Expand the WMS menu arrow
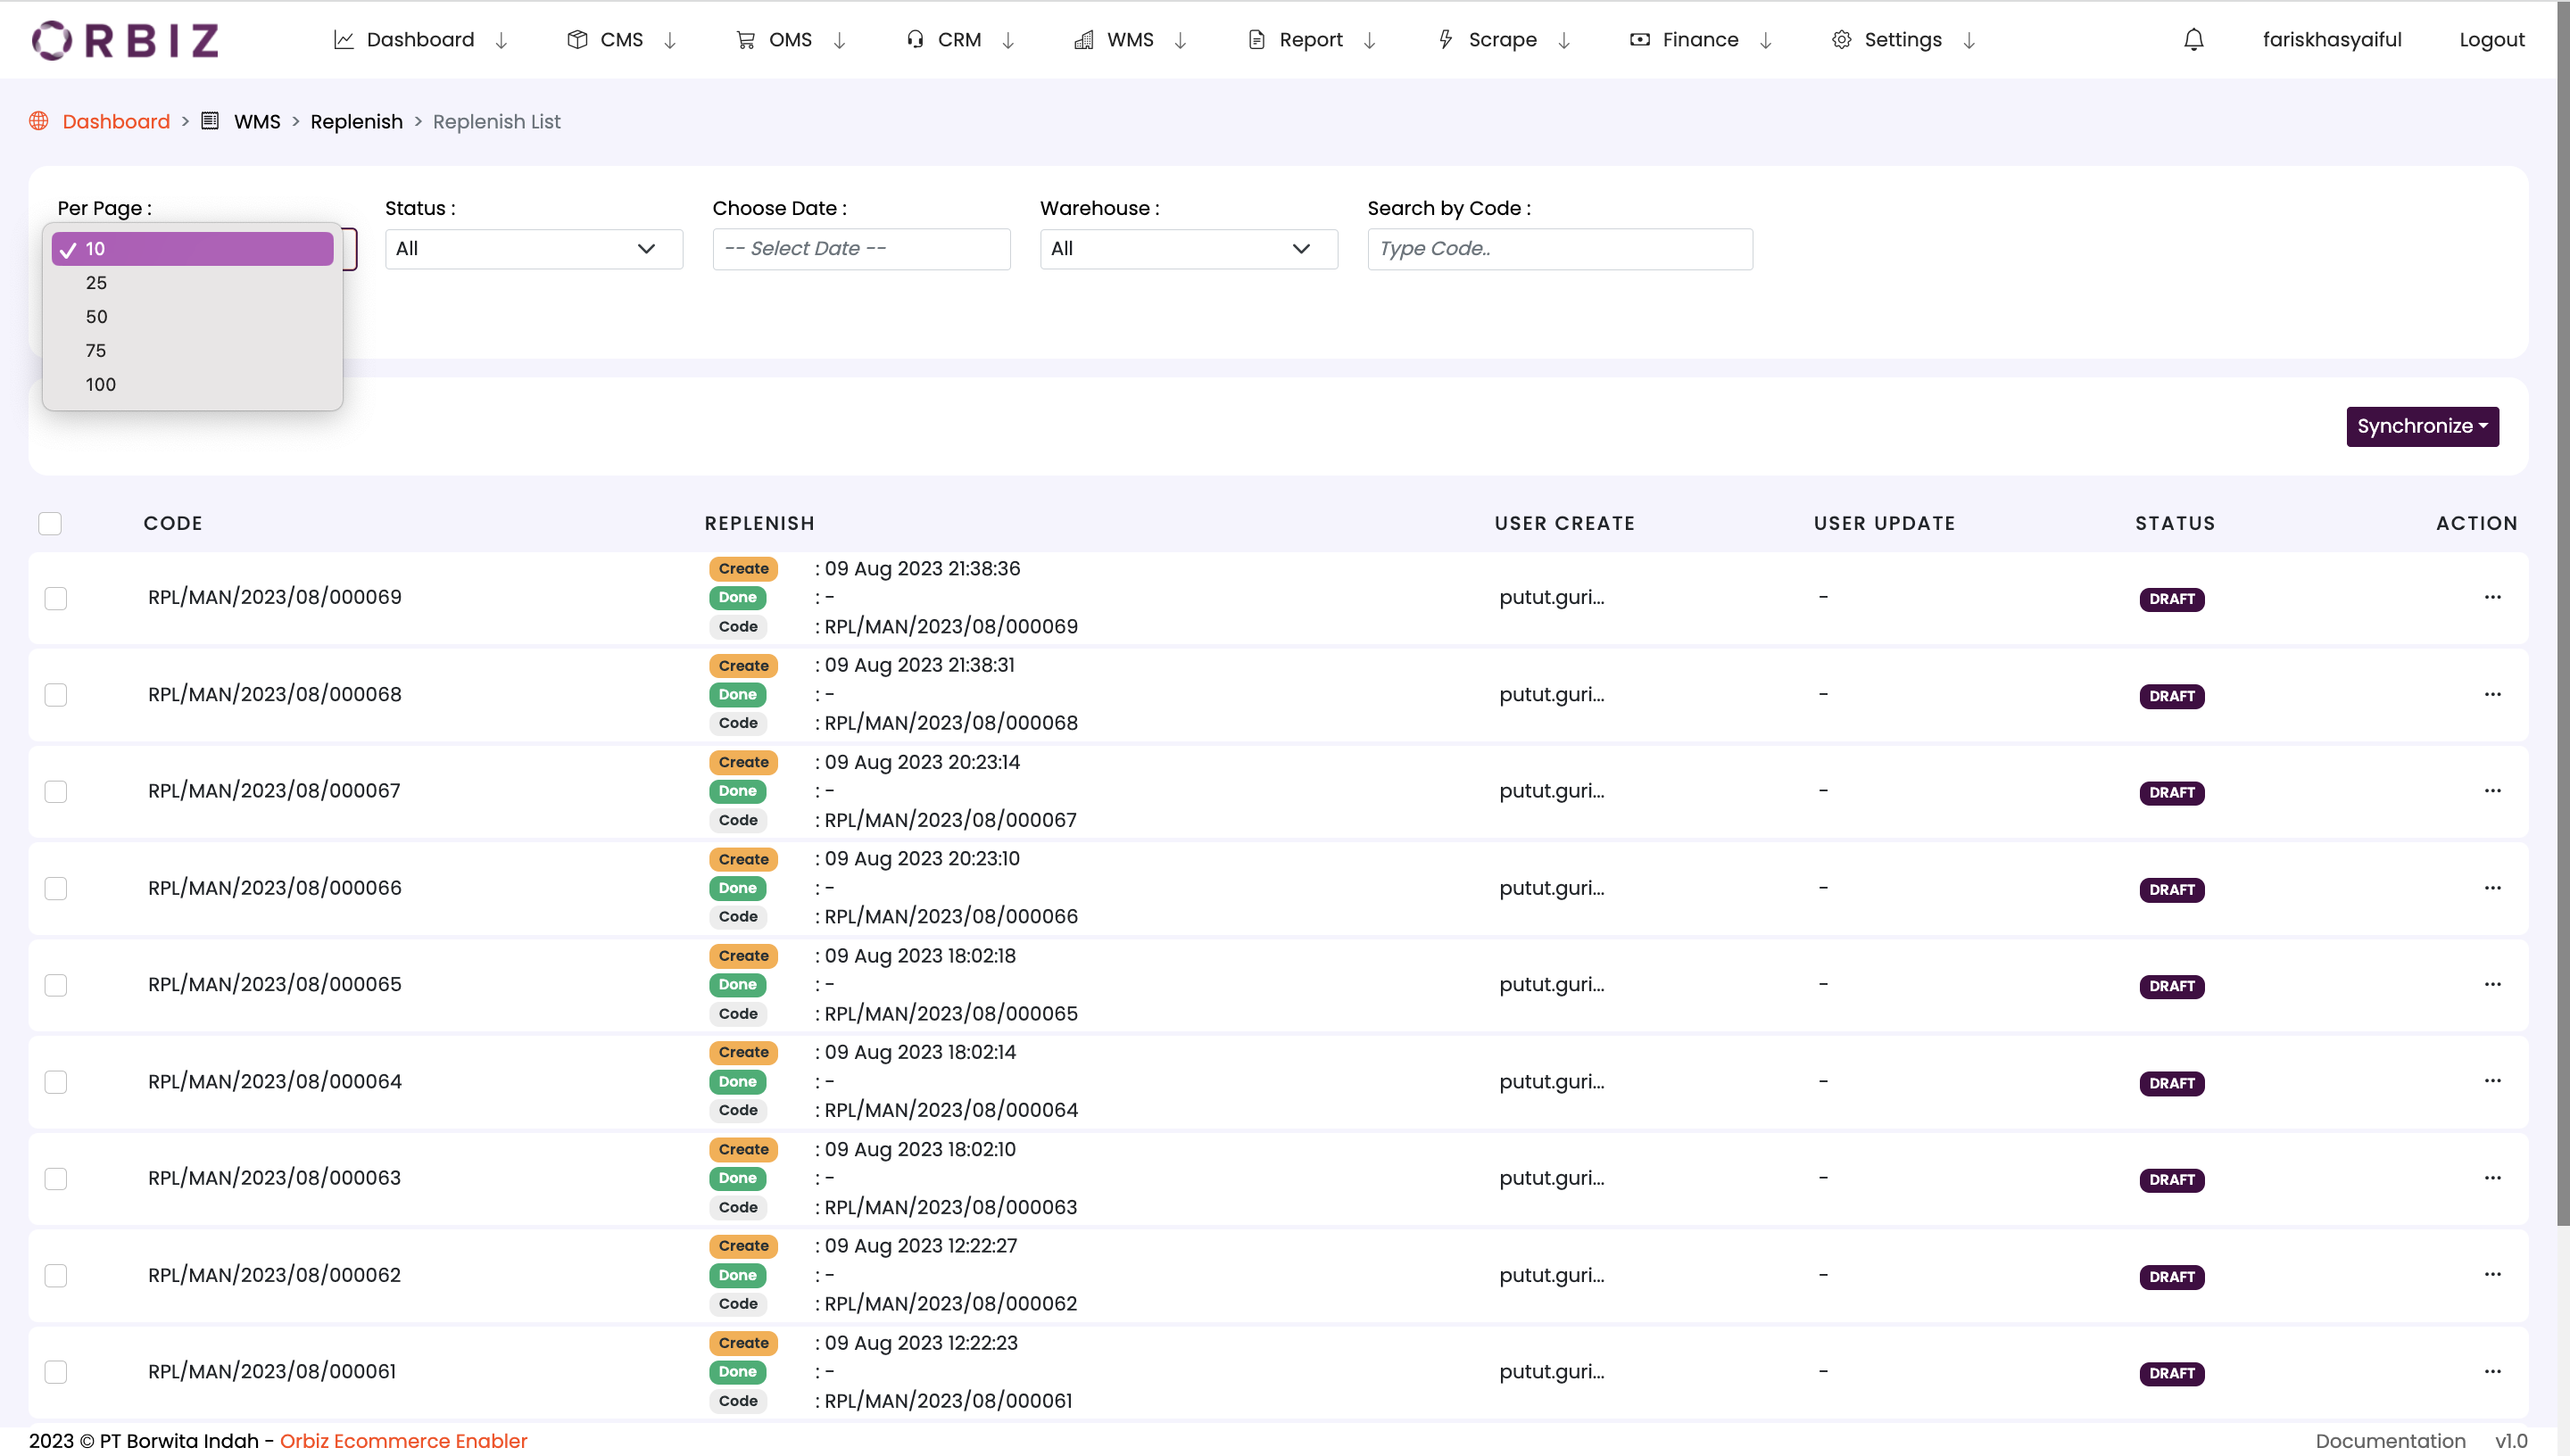2570x1456 pixels. coord(1181,40)
